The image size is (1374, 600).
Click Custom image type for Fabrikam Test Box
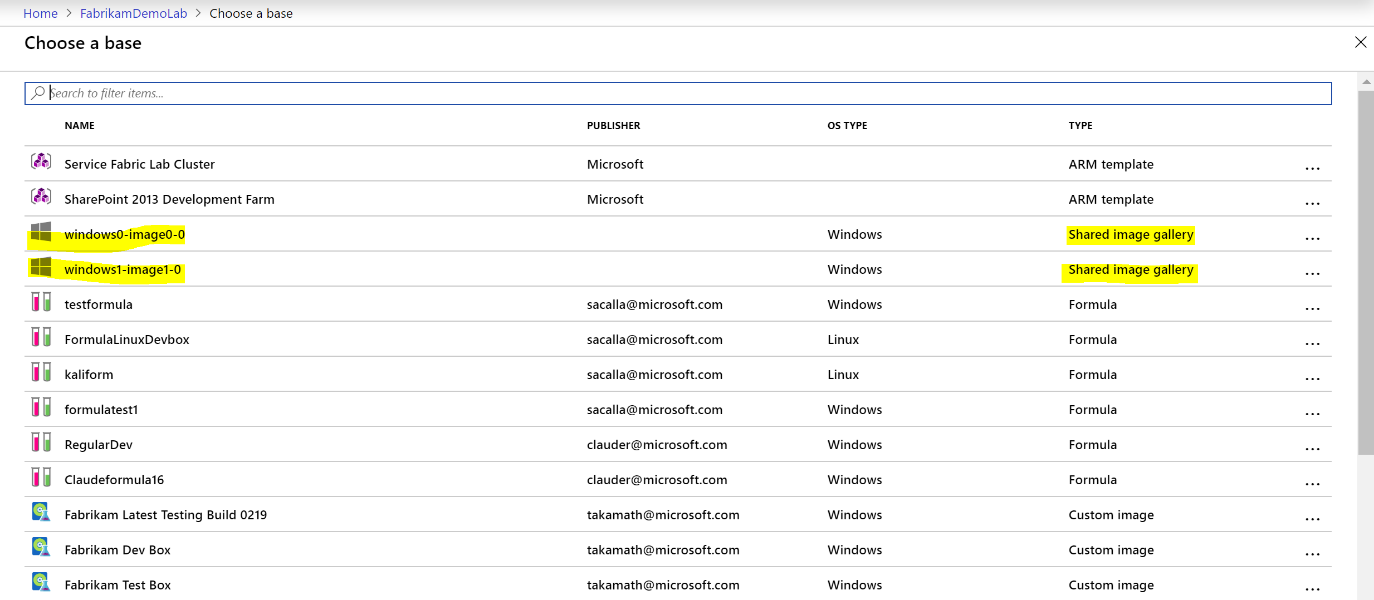(x=1111, y=584)
